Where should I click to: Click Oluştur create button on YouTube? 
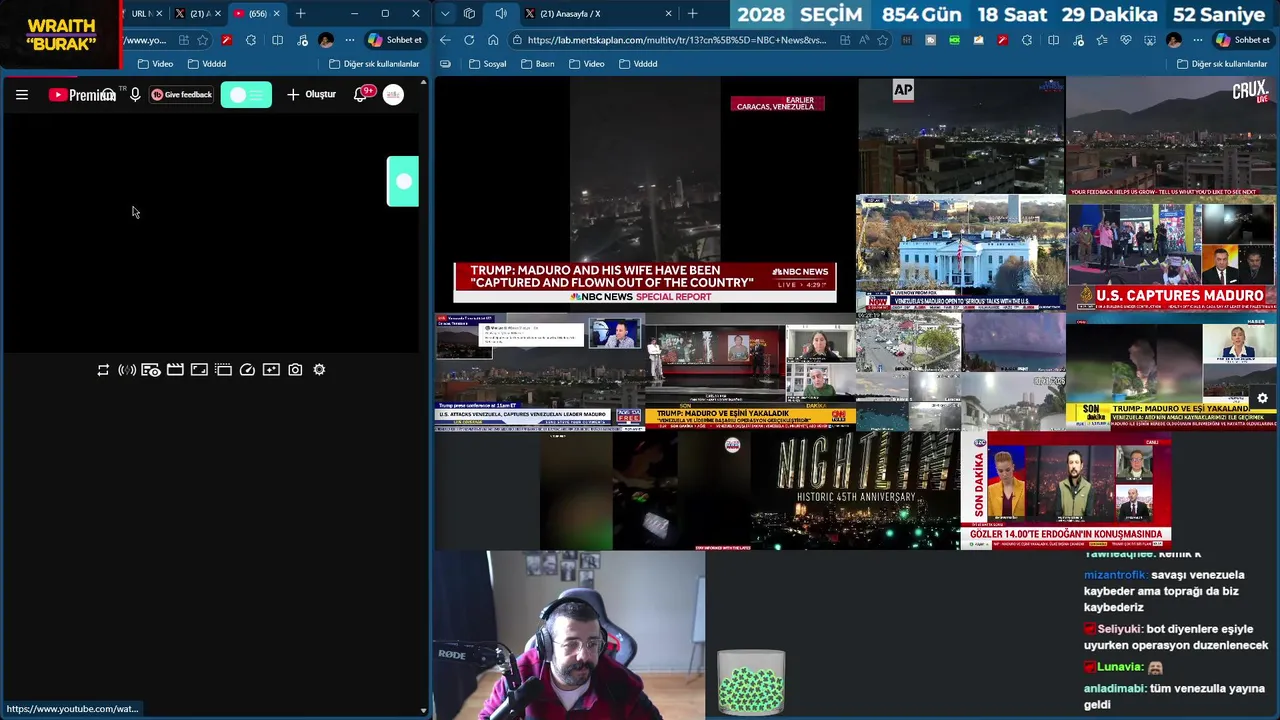[x=311, y=94]
